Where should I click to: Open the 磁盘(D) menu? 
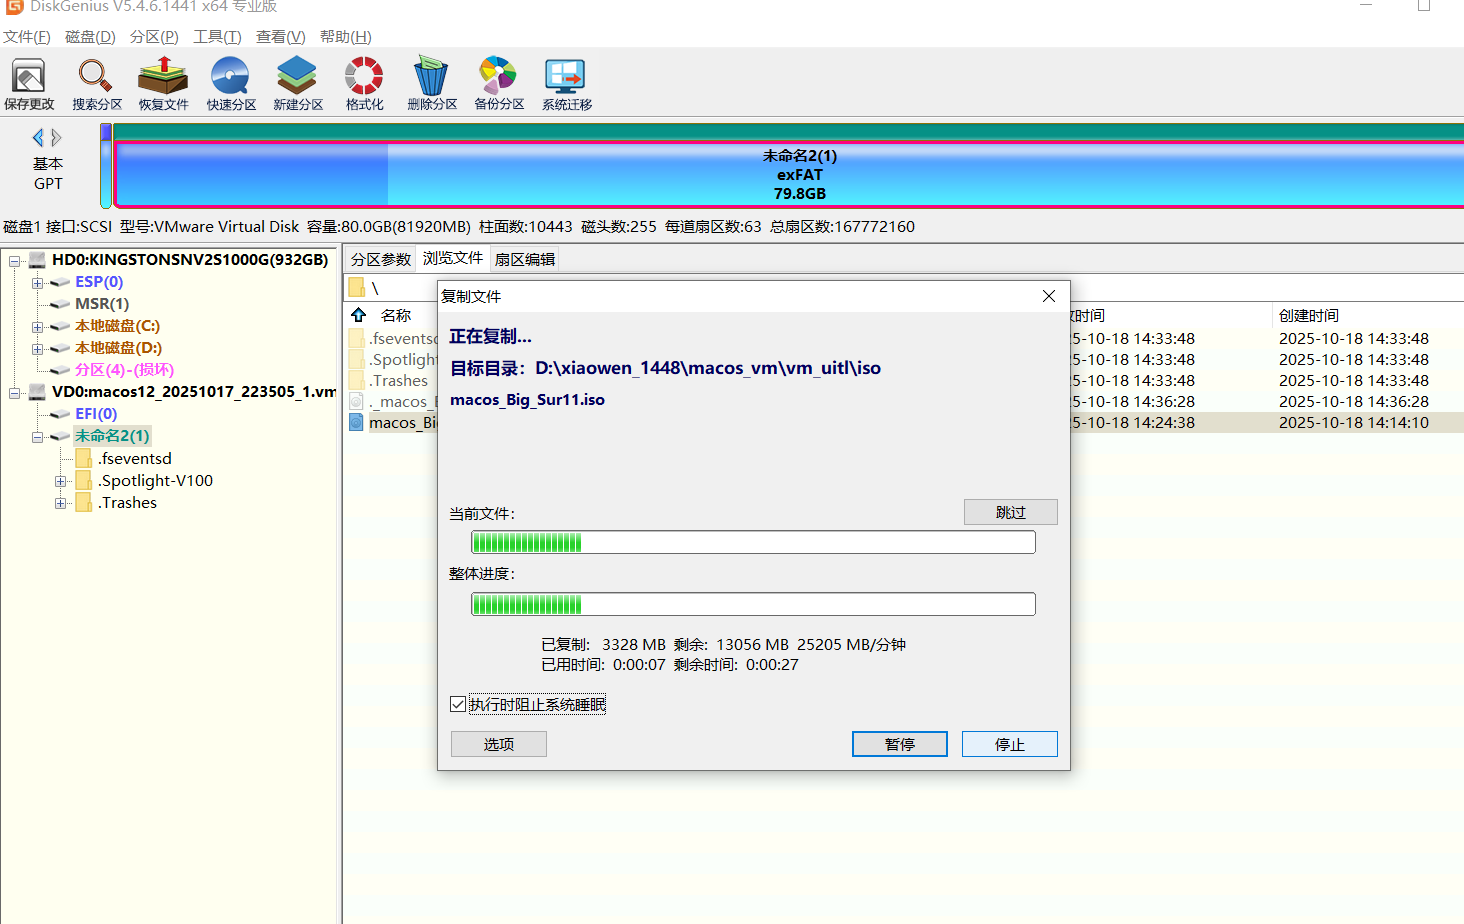click(90, 37)
